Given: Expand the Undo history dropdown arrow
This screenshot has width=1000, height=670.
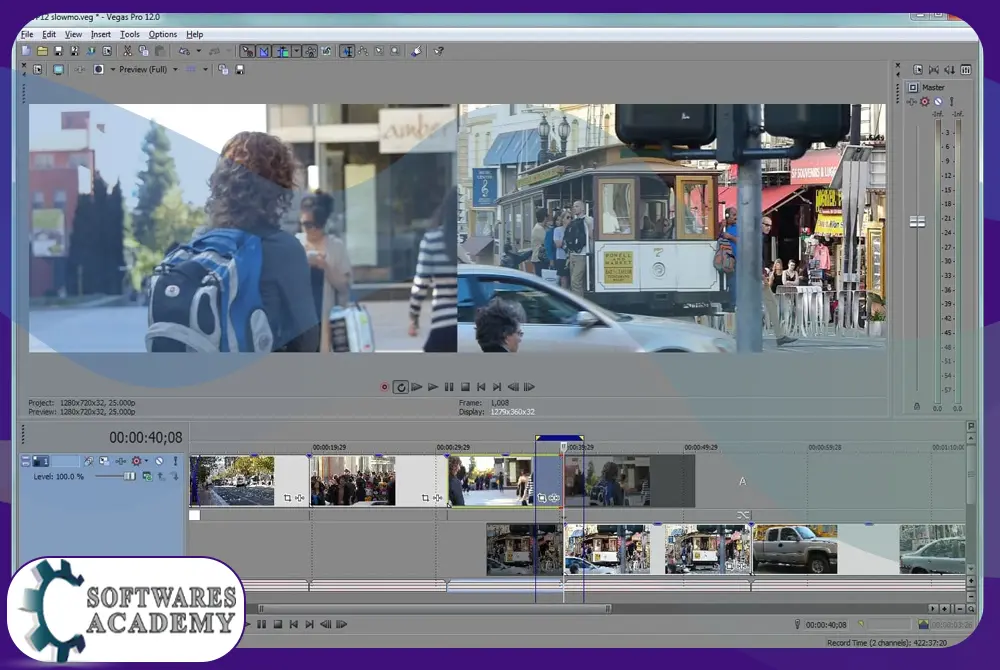Looking at the screenshot, I should coord(198,51).
